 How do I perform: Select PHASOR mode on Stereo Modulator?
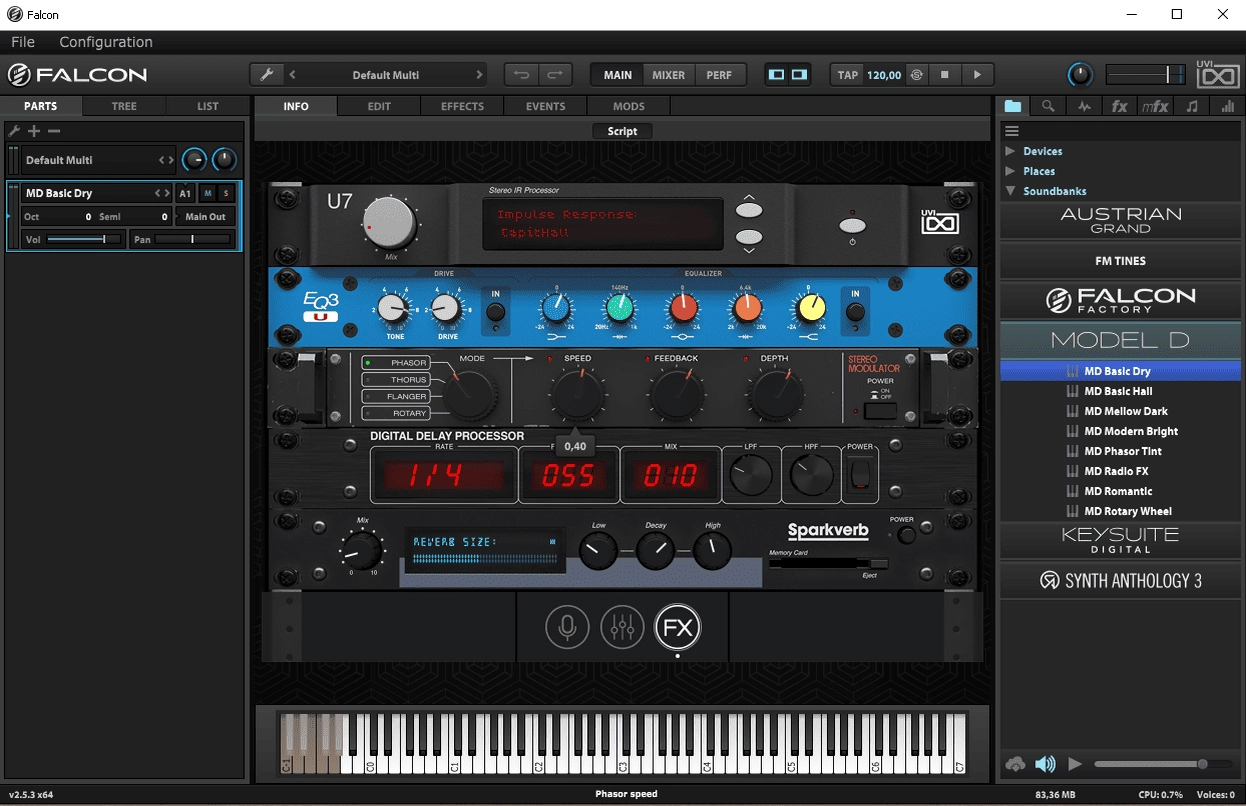coord(396,363)
